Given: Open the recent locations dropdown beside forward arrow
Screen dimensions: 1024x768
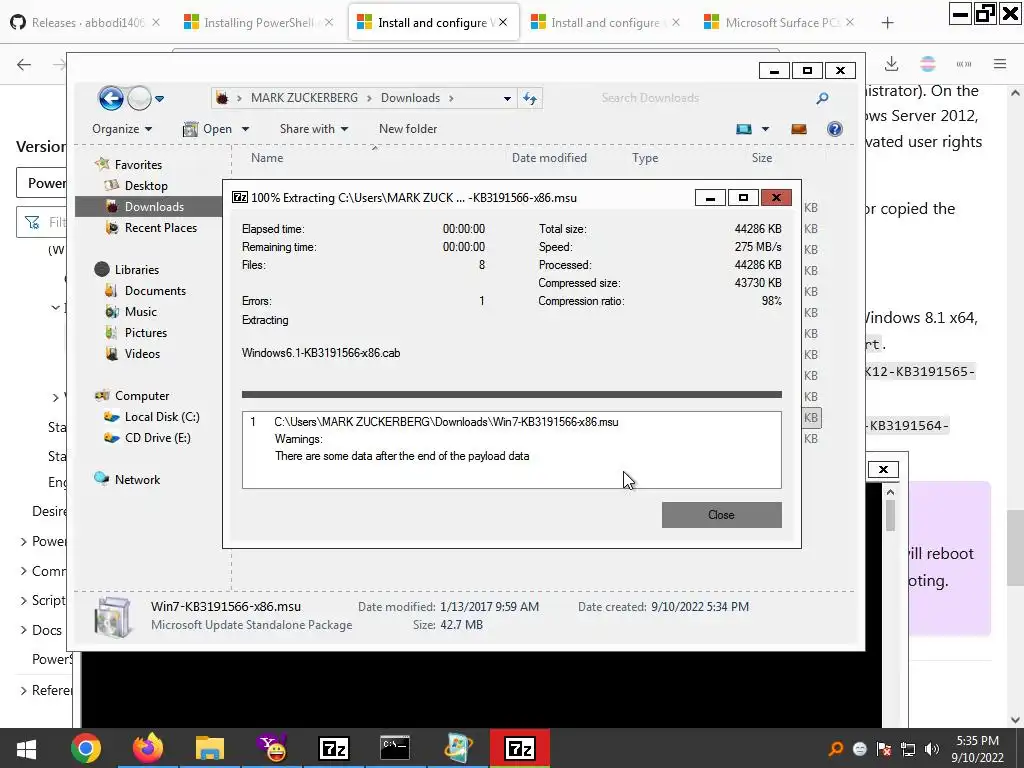Looking at the screenshot, I should (x=159, y=99).
